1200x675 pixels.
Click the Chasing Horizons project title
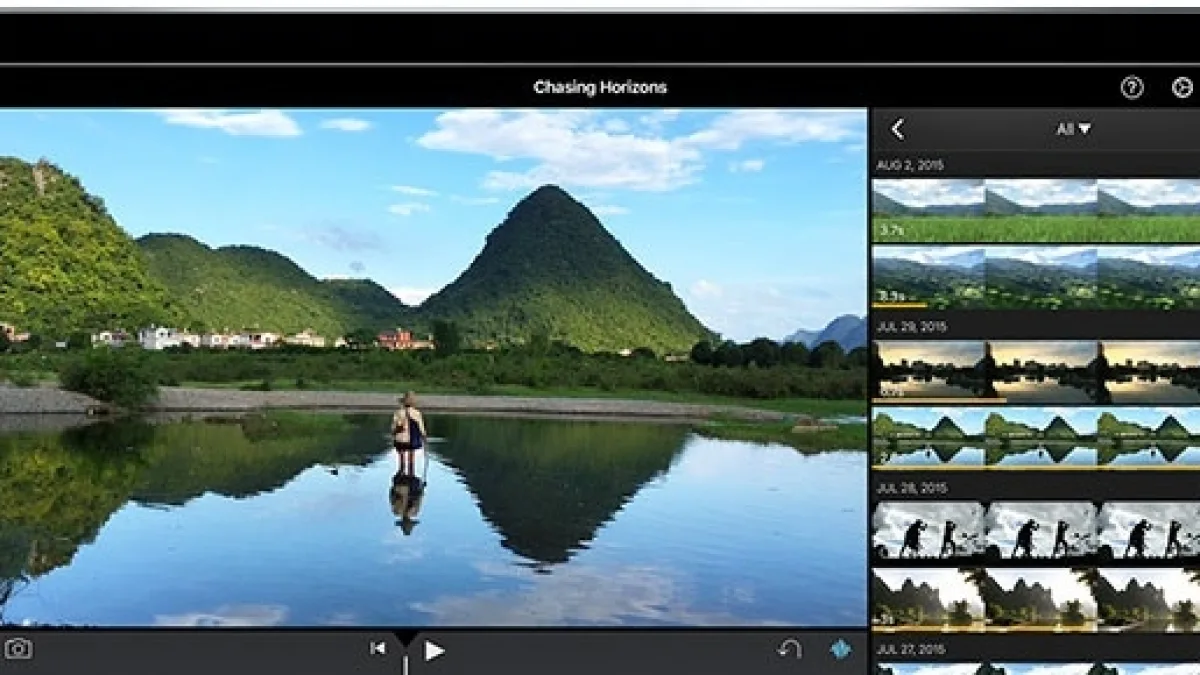click(600, 88)
